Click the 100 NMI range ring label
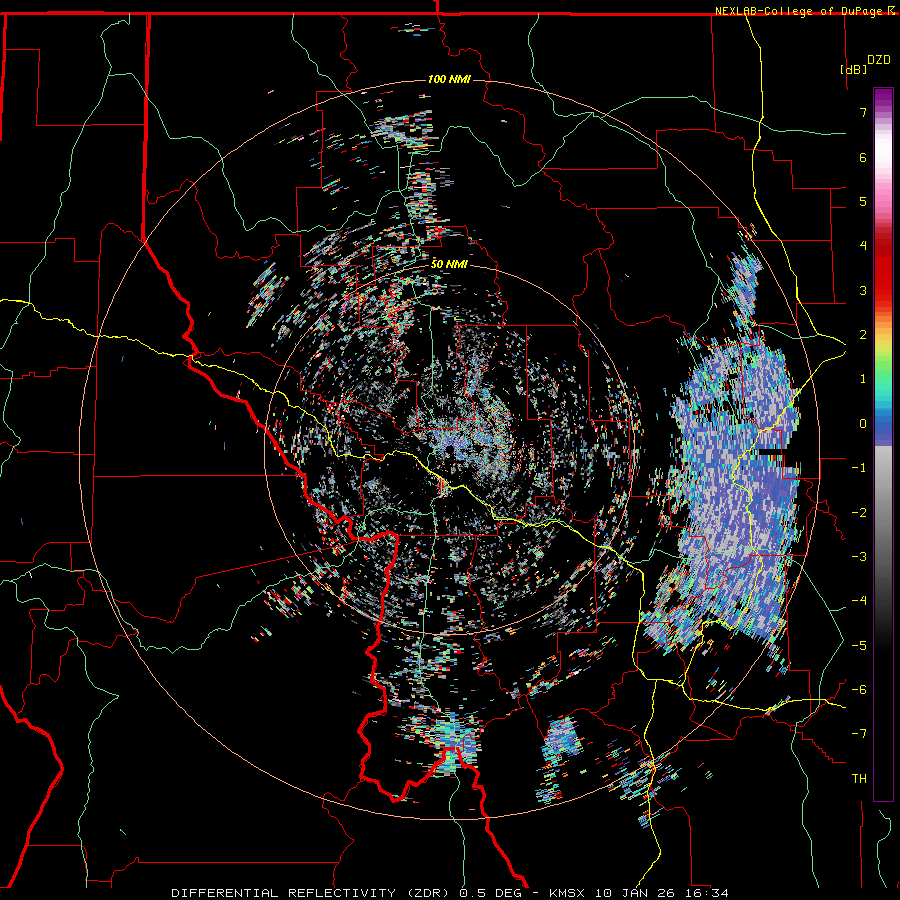 pos(449,79)
